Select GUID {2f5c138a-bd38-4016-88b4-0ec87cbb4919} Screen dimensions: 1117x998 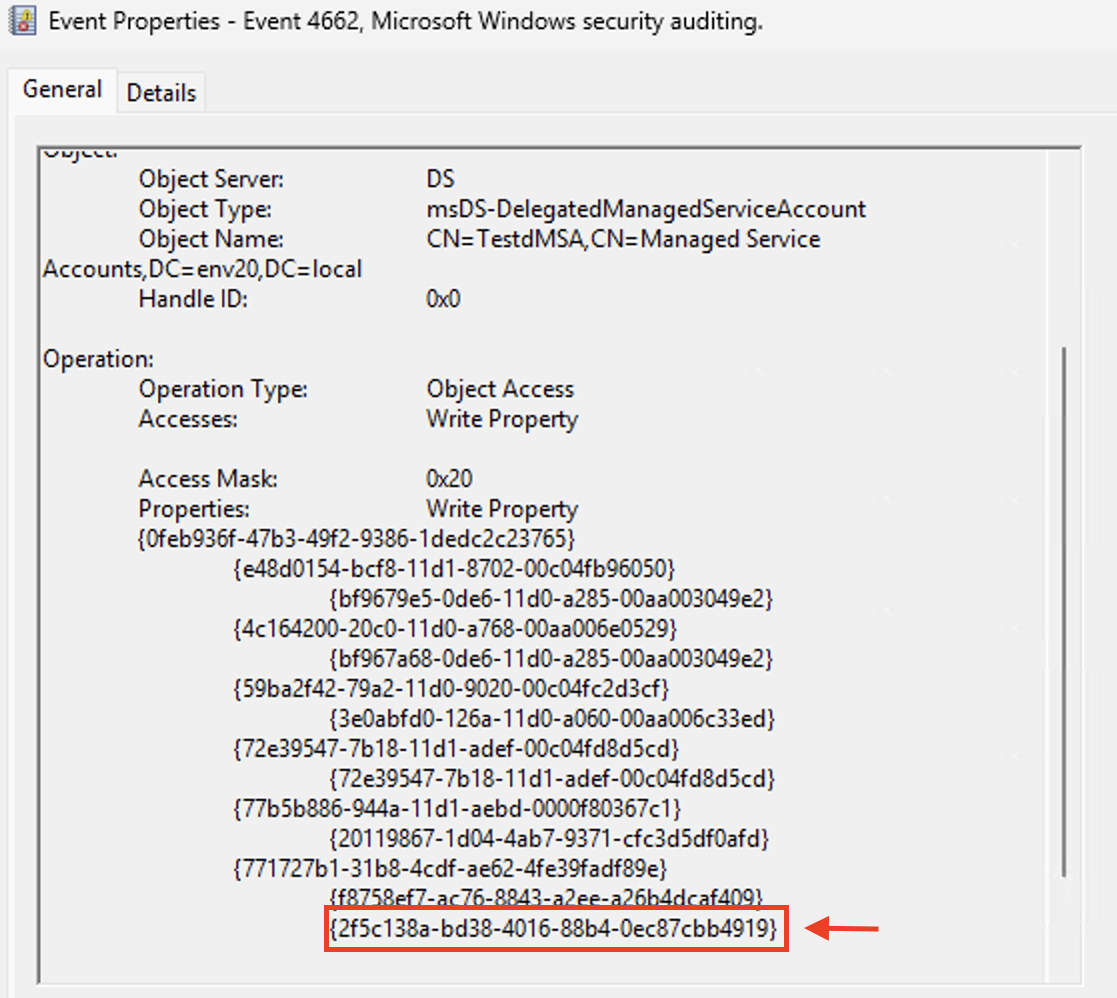[x=553, y=928]
